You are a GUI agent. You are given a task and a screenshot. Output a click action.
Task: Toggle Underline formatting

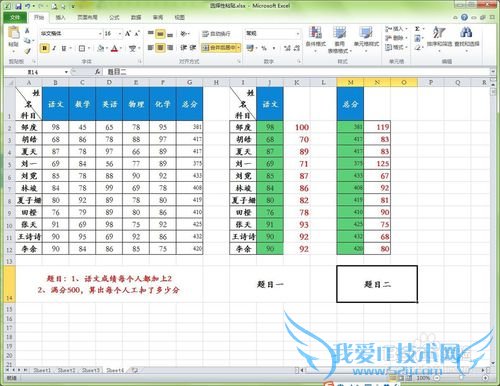tap(63, 49)
